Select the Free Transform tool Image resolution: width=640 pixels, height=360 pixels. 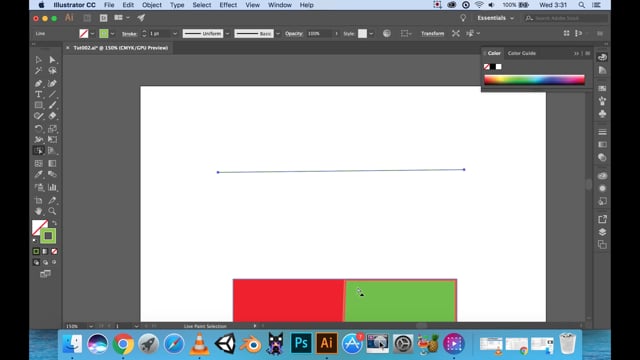click(x=52, y=140)
